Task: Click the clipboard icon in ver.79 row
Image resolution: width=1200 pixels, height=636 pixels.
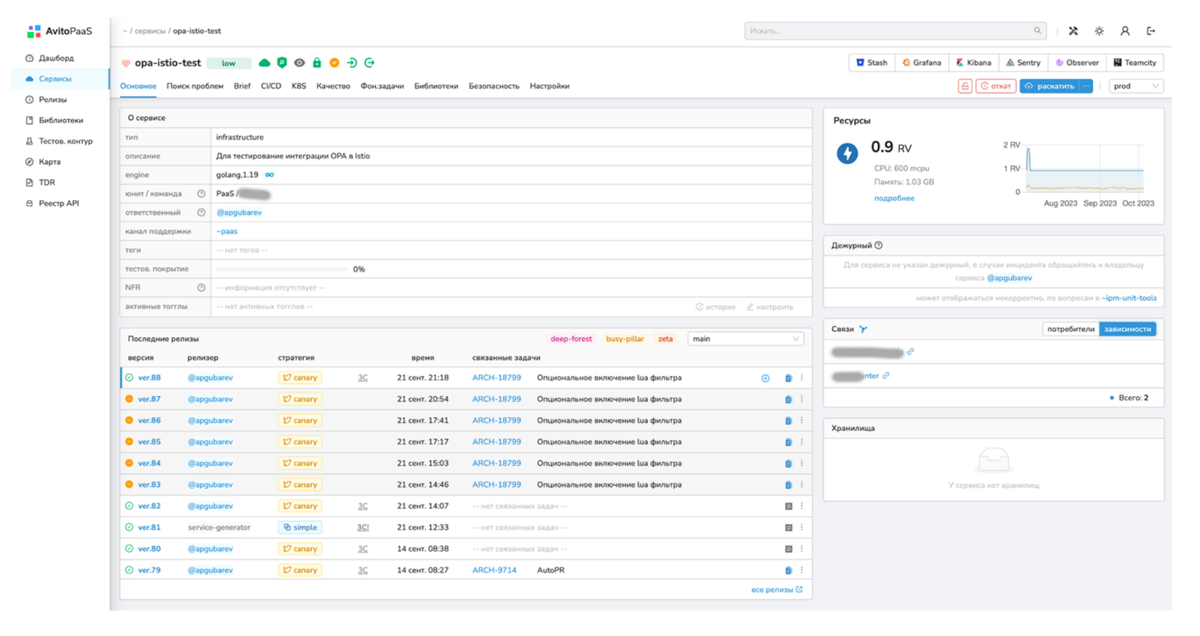Action: [x=788, y=570]
